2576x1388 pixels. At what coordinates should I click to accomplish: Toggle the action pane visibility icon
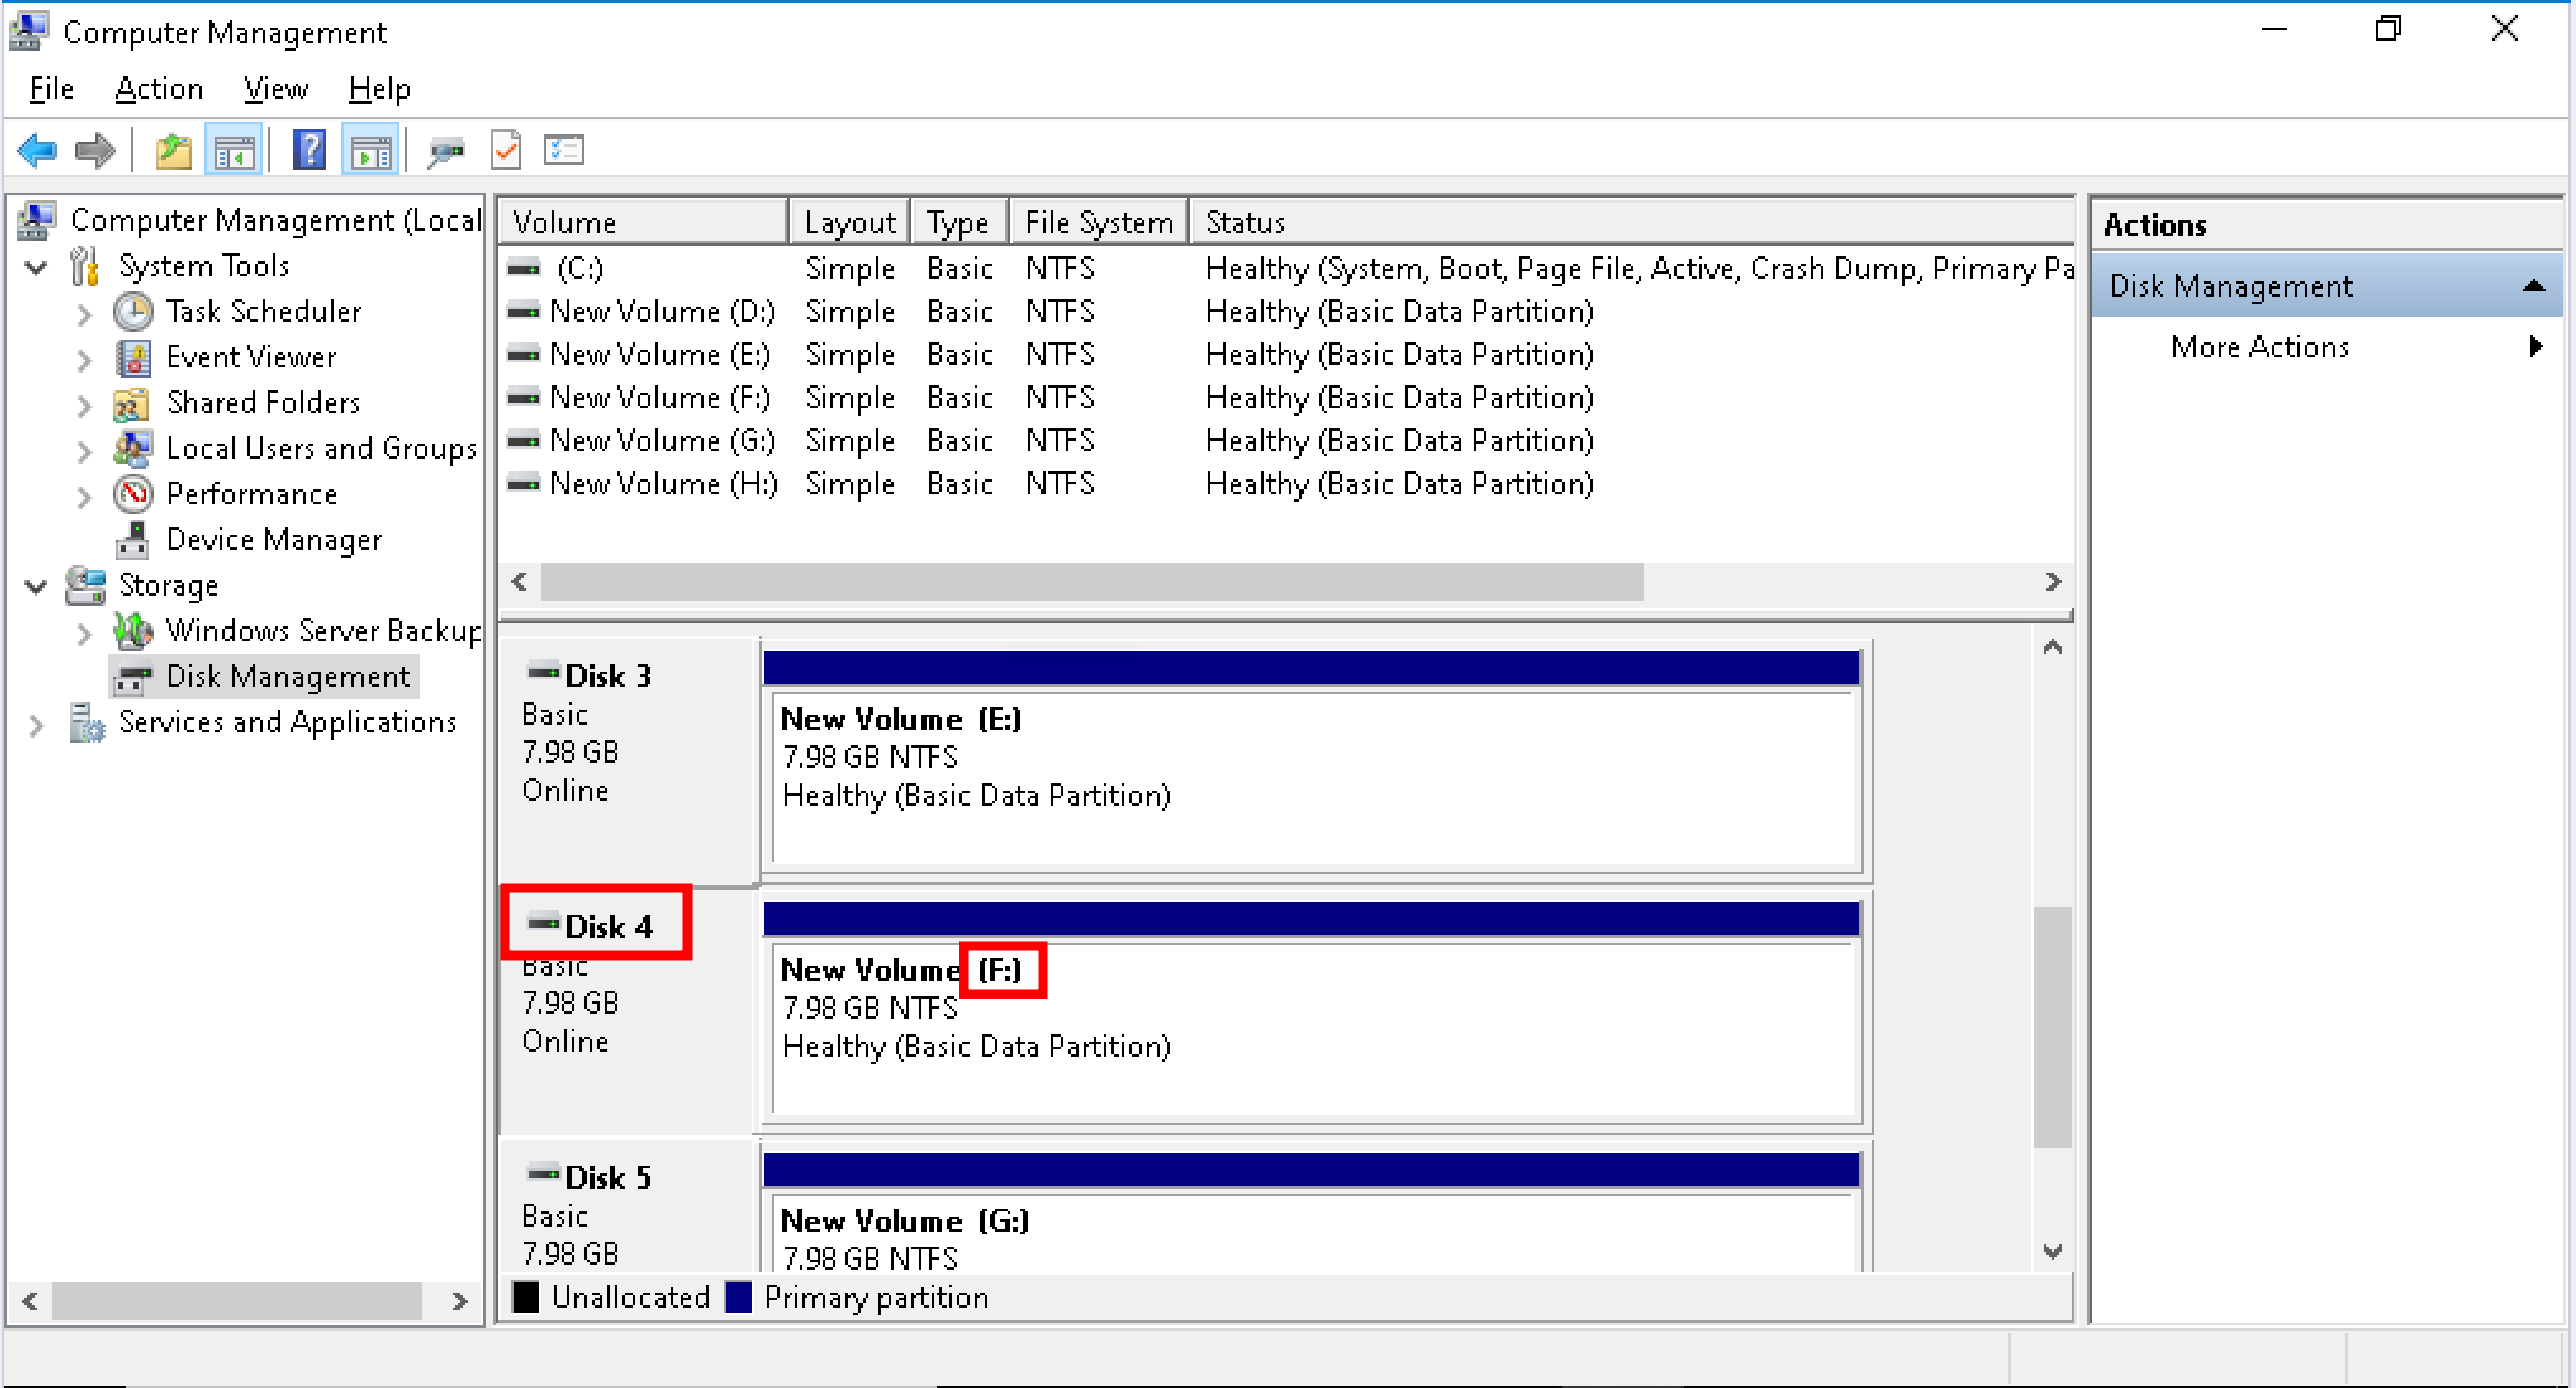tap(370, 150)
